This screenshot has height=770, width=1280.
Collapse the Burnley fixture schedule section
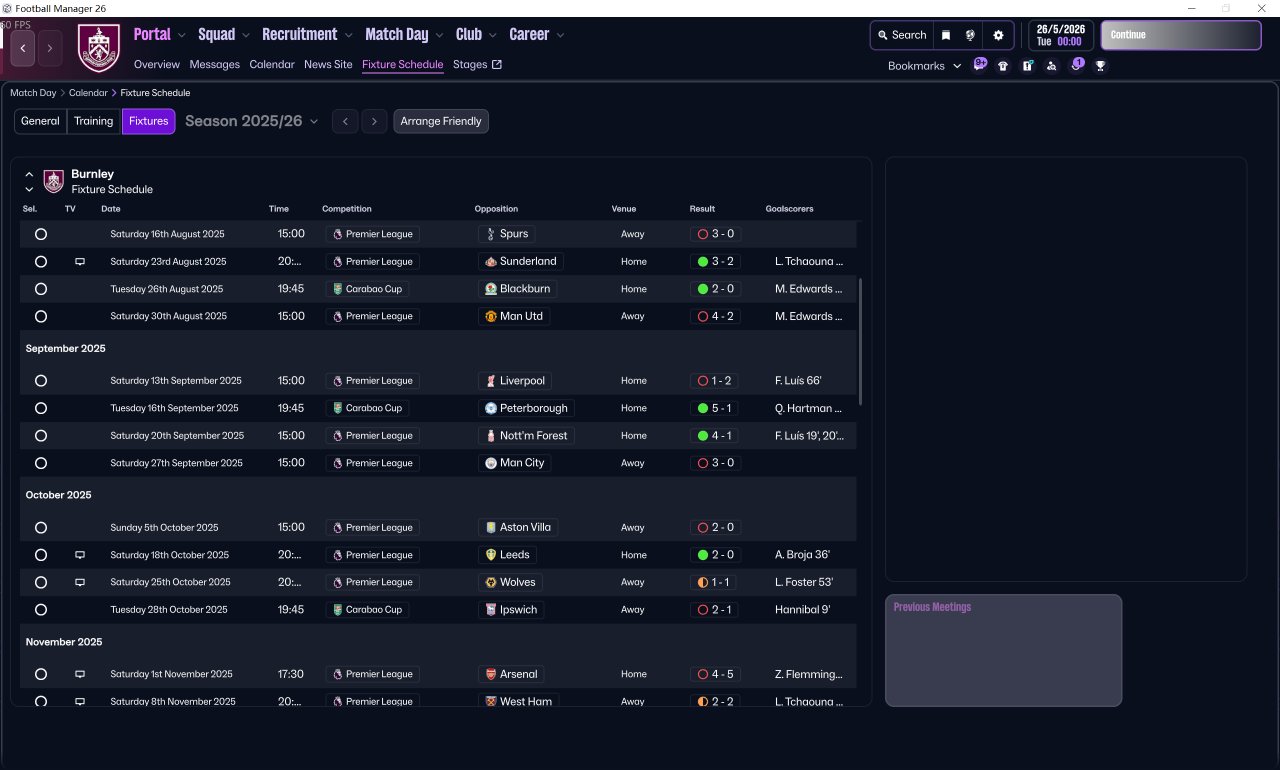tap(29, 174)
